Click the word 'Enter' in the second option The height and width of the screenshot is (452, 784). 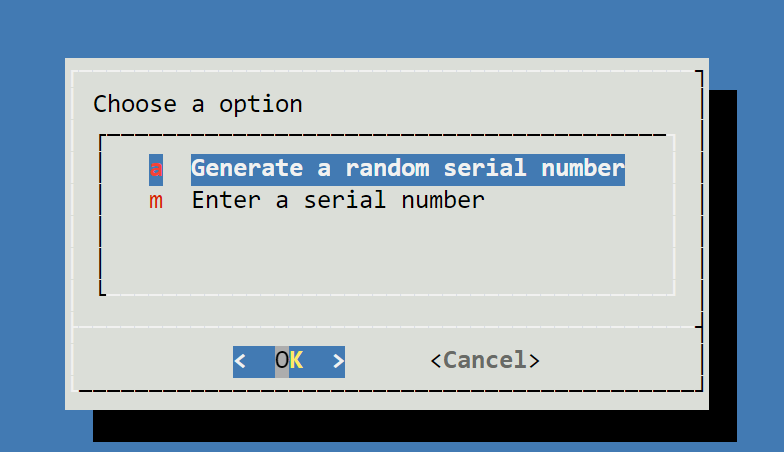(x=226, y=200)
